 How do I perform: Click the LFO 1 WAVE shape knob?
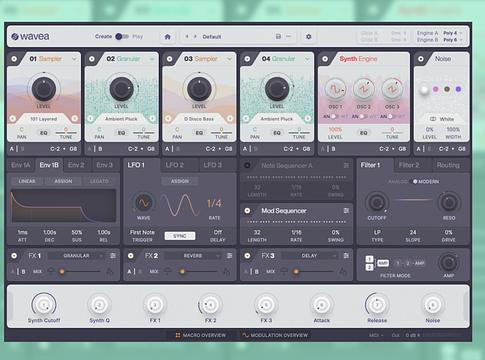point(144,202)
